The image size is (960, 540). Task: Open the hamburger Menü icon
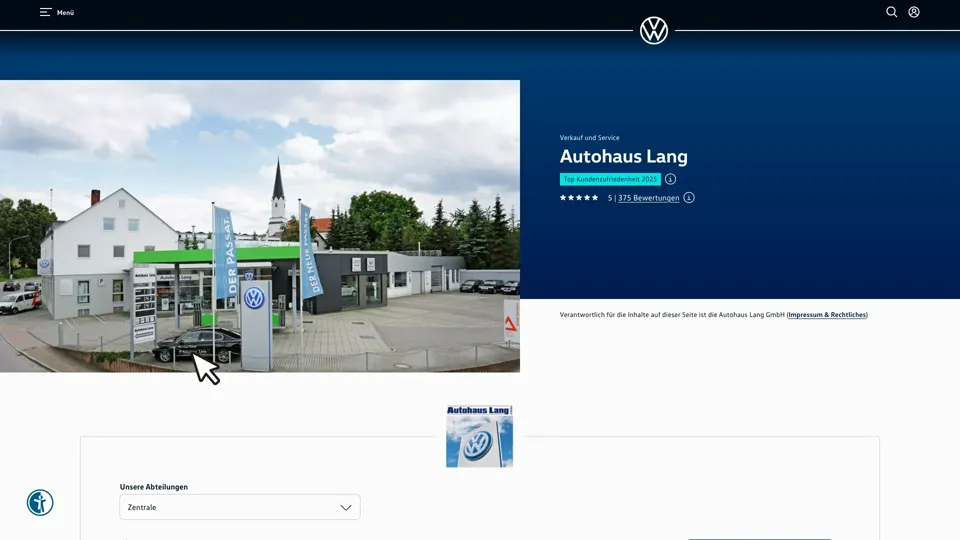(45, 12)
